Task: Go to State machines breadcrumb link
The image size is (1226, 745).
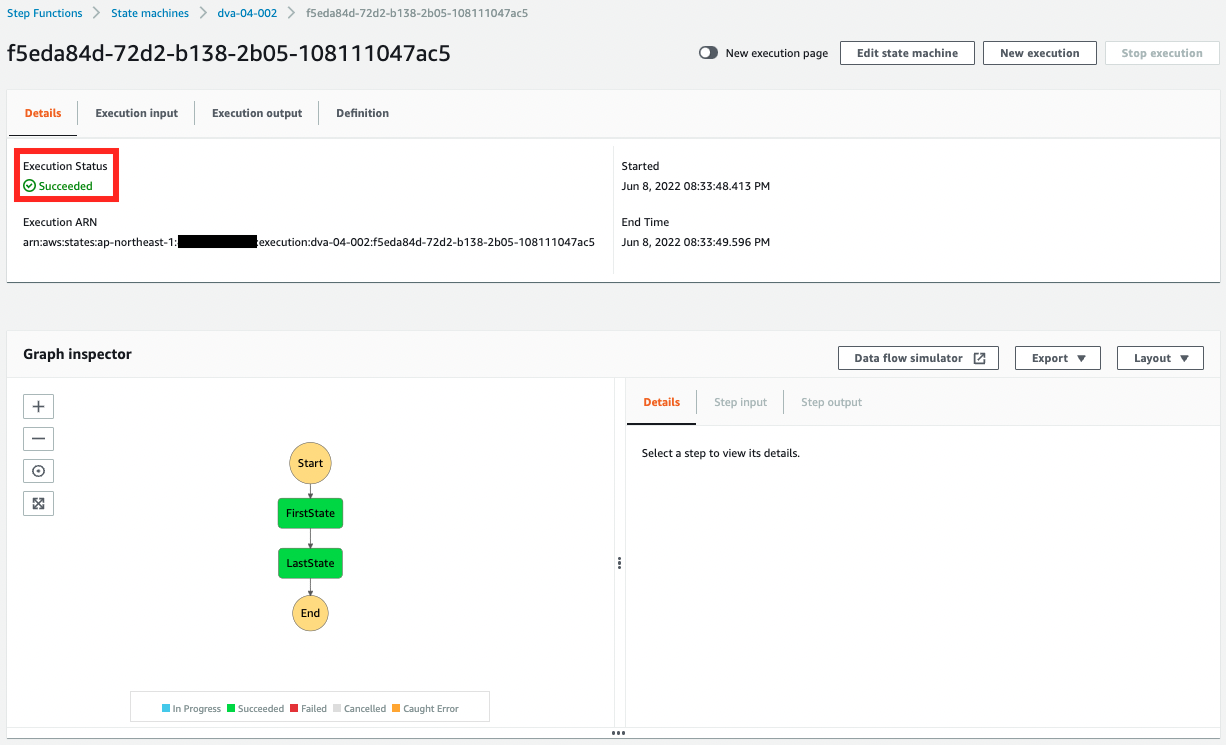Action: [150, 13]
